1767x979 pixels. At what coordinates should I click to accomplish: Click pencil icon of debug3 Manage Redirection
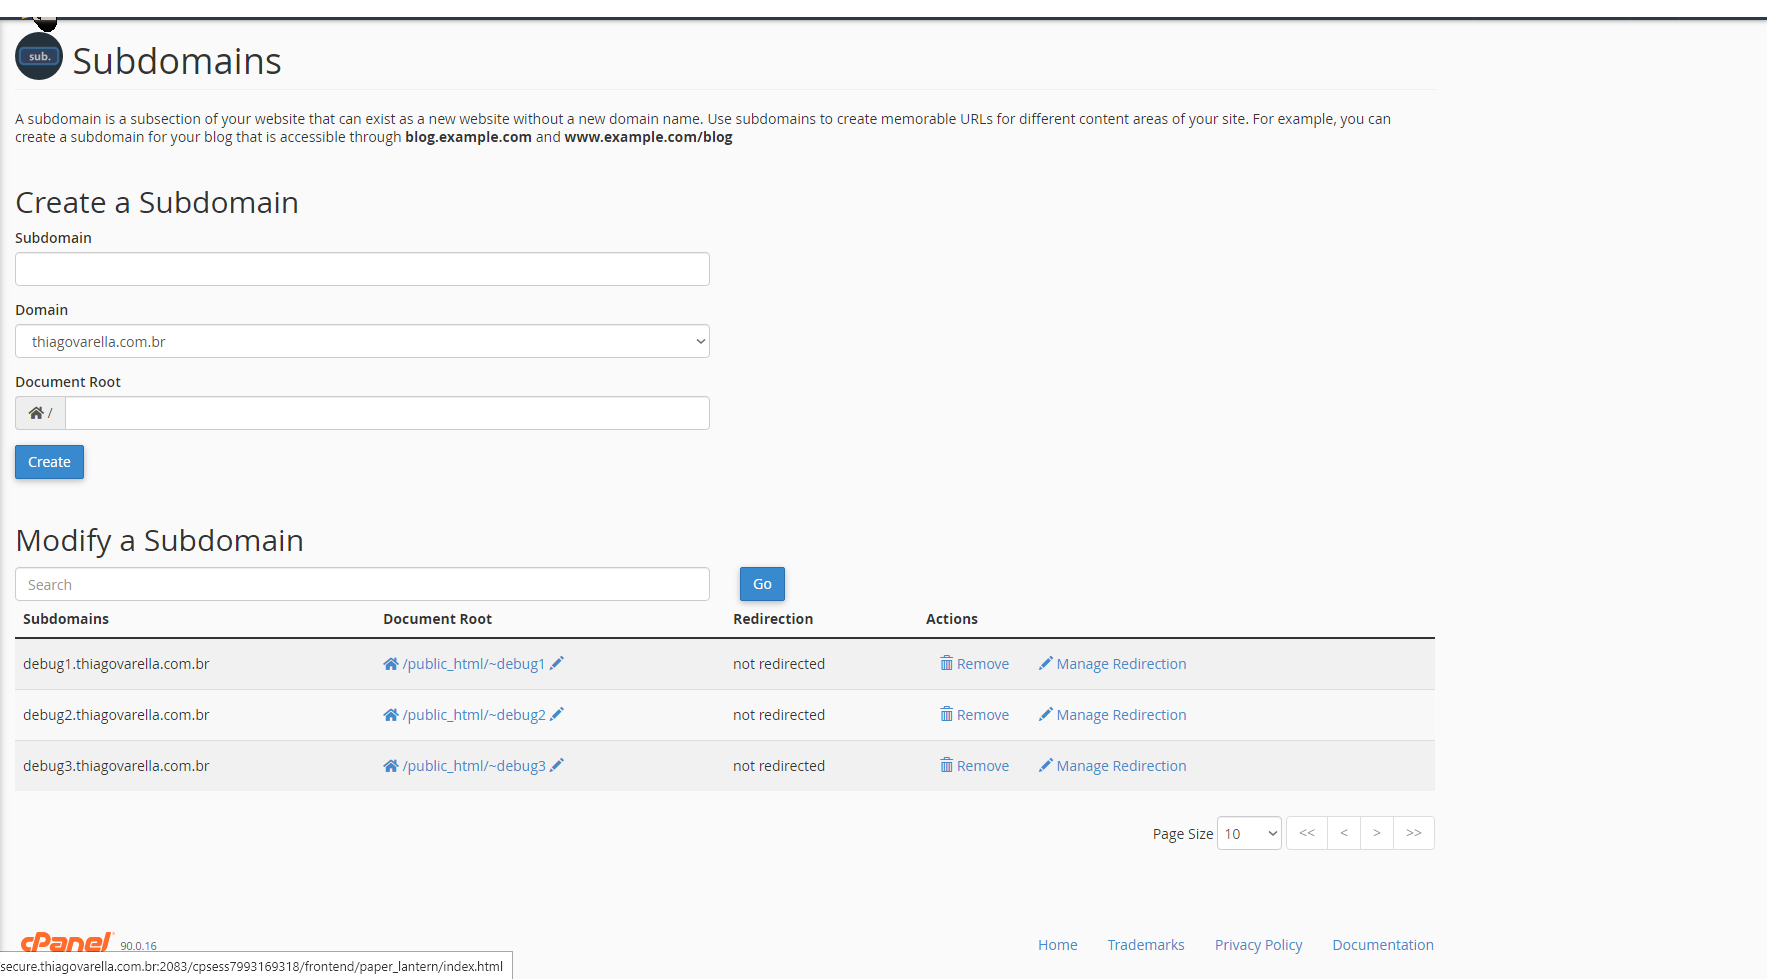1046,765
